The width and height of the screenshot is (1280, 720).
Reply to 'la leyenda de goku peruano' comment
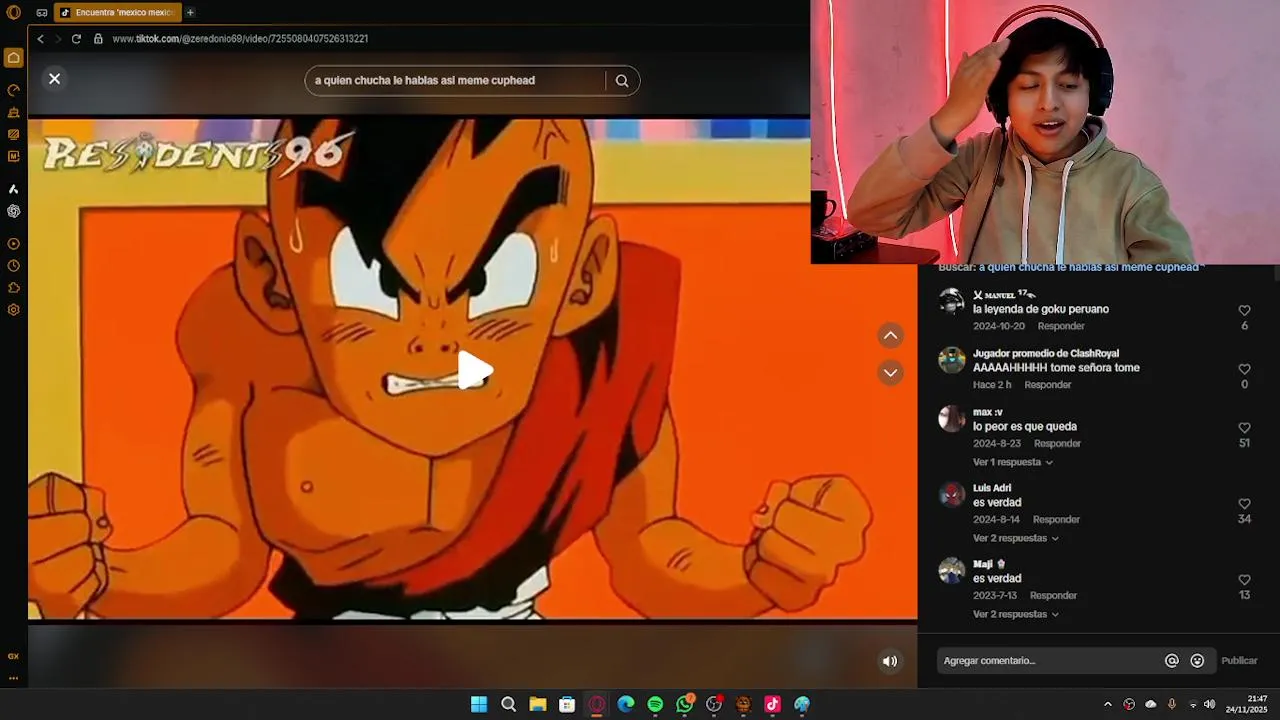tap(1061, 326)
